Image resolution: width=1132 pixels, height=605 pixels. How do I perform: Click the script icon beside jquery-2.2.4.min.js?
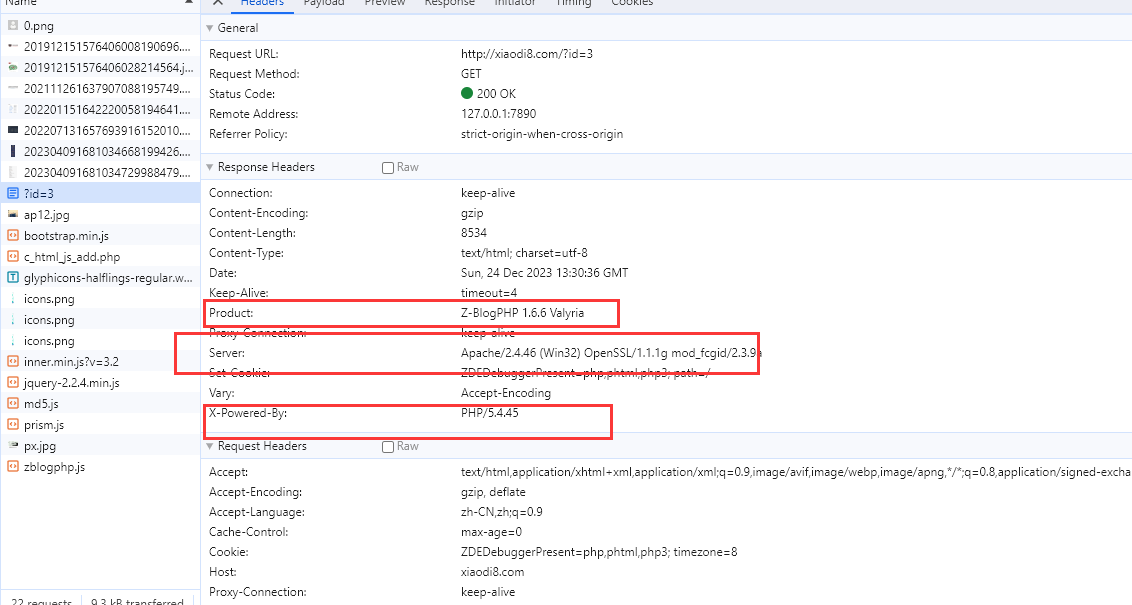(13, 383)
